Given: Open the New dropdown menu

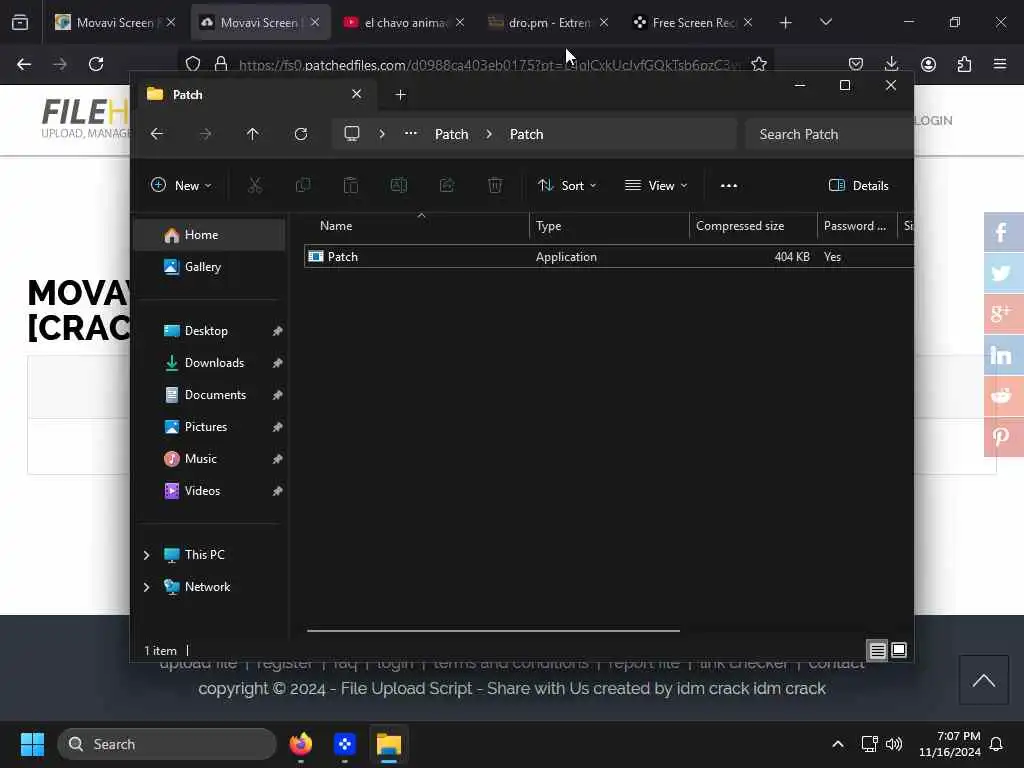Looking at the screenshot, I should pyautogui.click(x=181, y=185).
